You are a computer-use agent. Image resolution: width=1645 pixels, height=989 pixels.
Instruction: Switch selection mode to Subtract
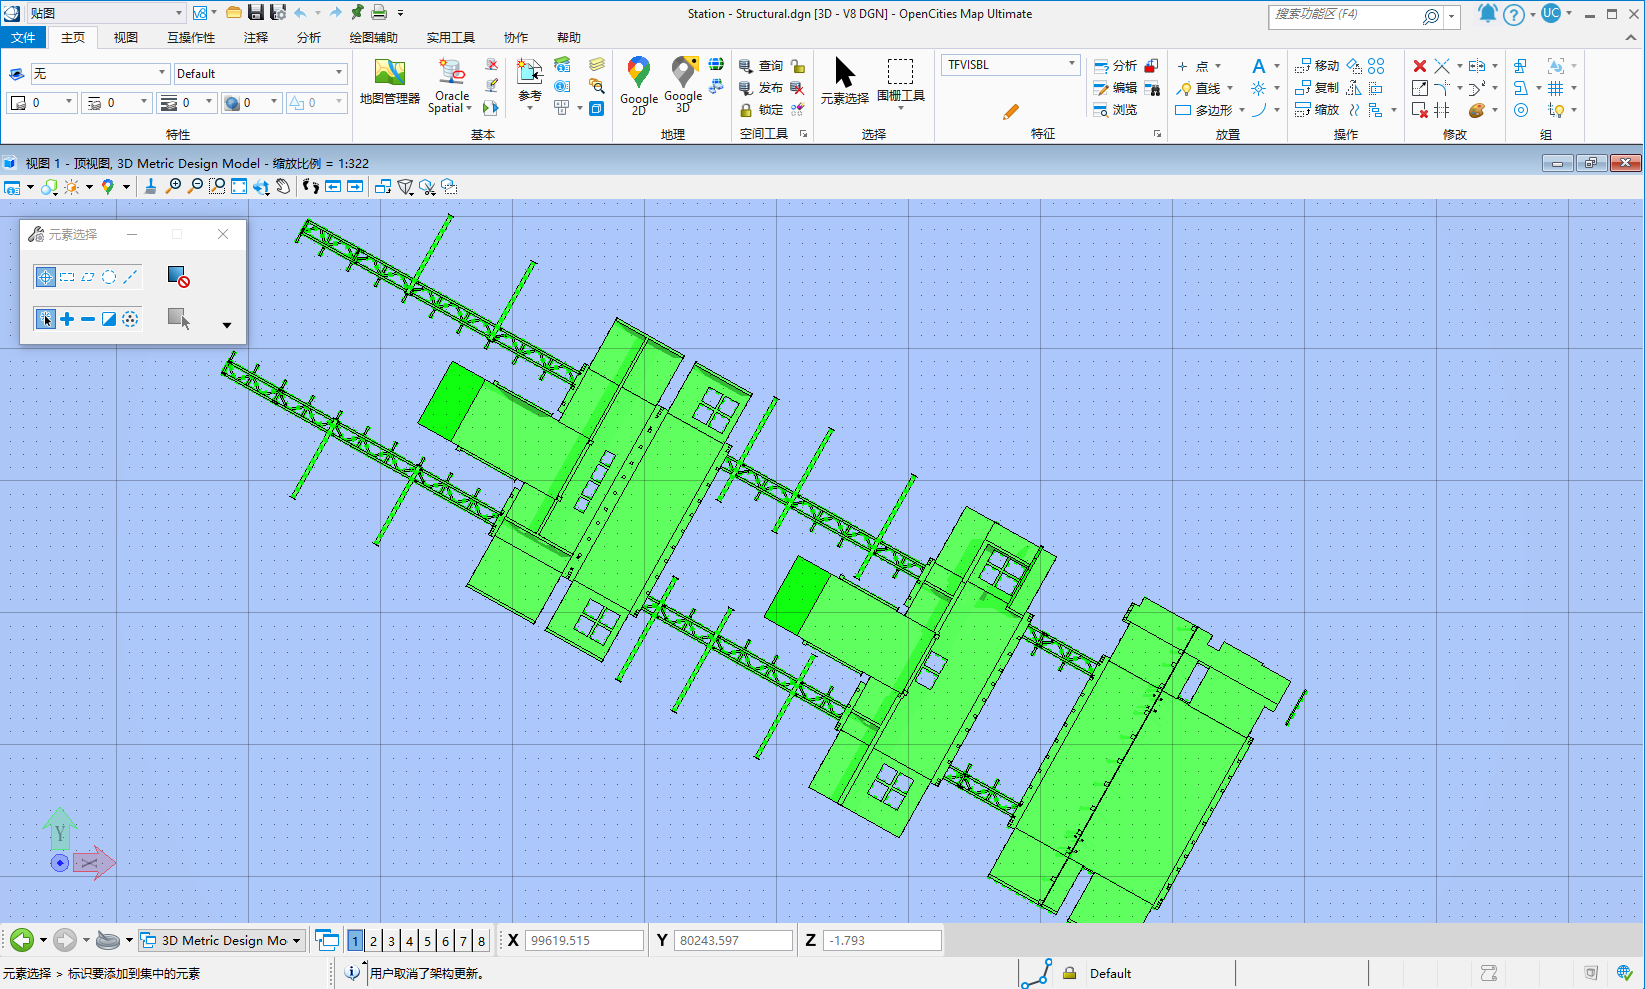(x=88, y=319)
